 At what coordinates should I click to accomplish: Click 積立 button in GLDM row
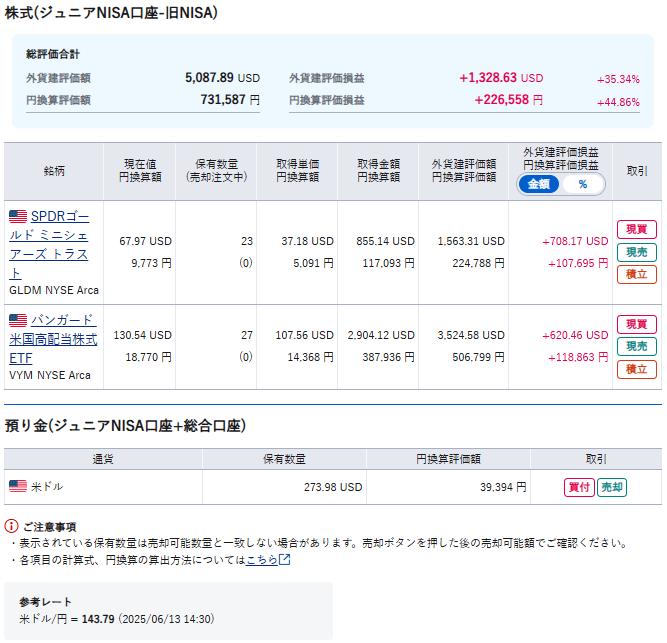pos(636,274)
